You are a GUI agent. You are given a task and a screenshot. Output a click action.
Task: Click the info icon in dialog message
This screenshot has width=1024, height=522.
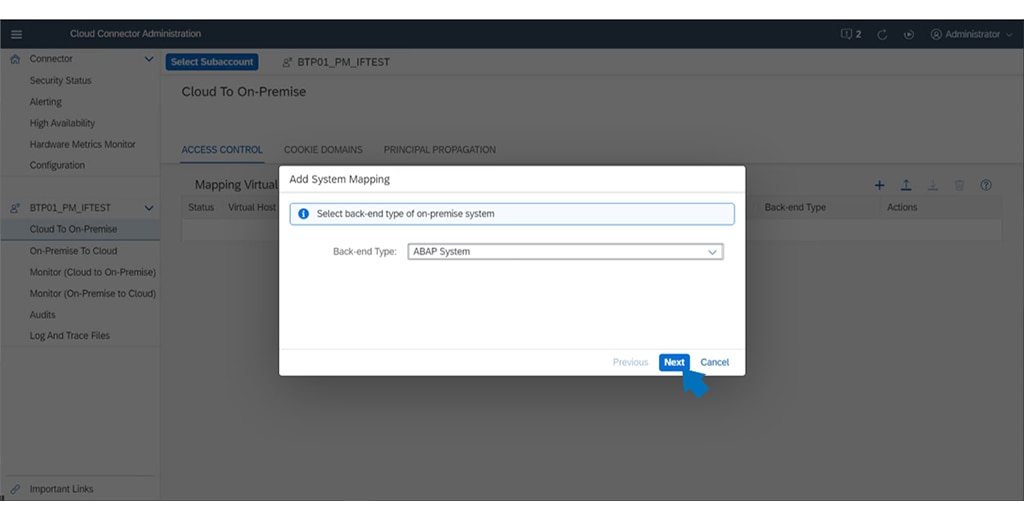pyautogui.click(x=303, y=214)
